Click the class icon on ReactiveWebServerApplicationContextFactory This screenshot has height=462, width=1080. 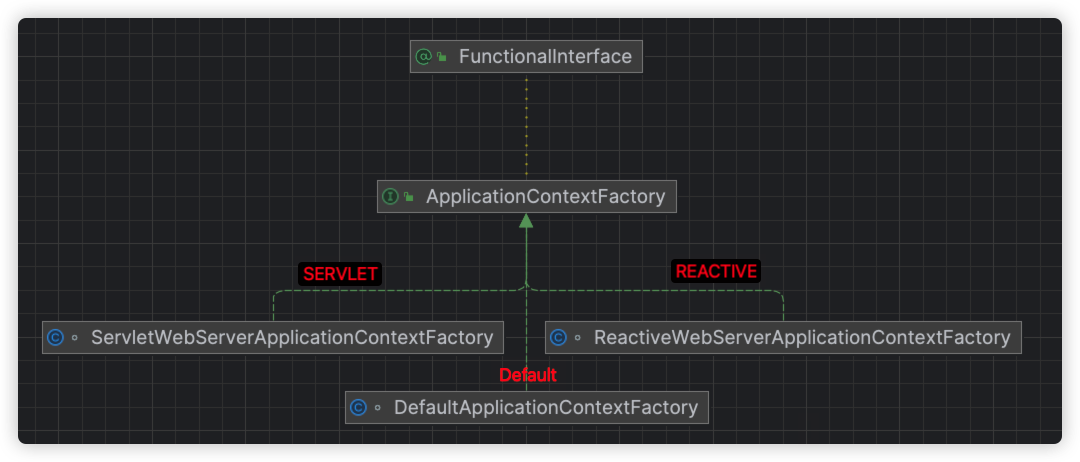coord(559,337)
